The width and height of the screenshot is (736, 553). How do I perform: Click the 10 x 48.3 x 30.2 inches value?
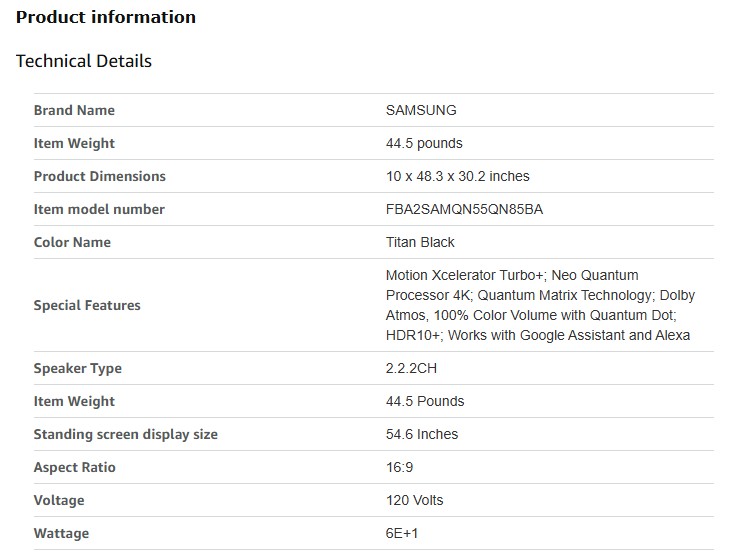[458, 176]
